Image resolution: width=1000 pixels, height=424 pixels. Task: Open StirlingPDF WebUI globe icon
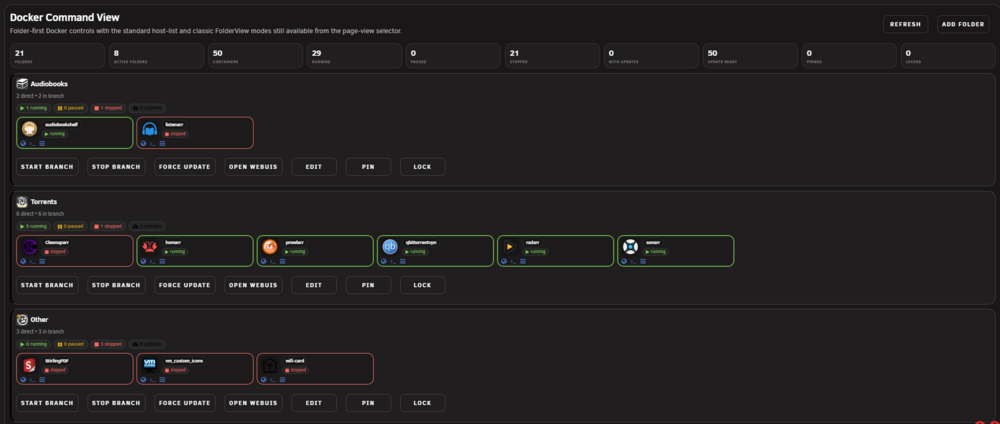(x=23, y=379)
